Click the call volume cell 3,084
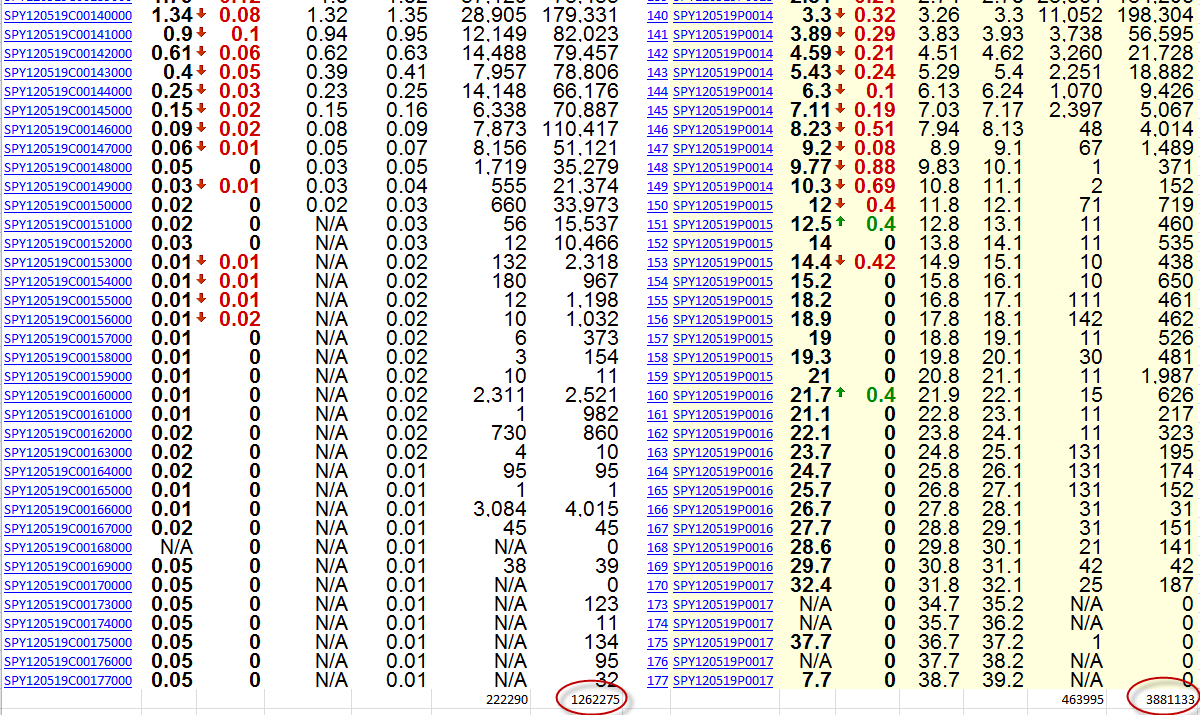 498,510
